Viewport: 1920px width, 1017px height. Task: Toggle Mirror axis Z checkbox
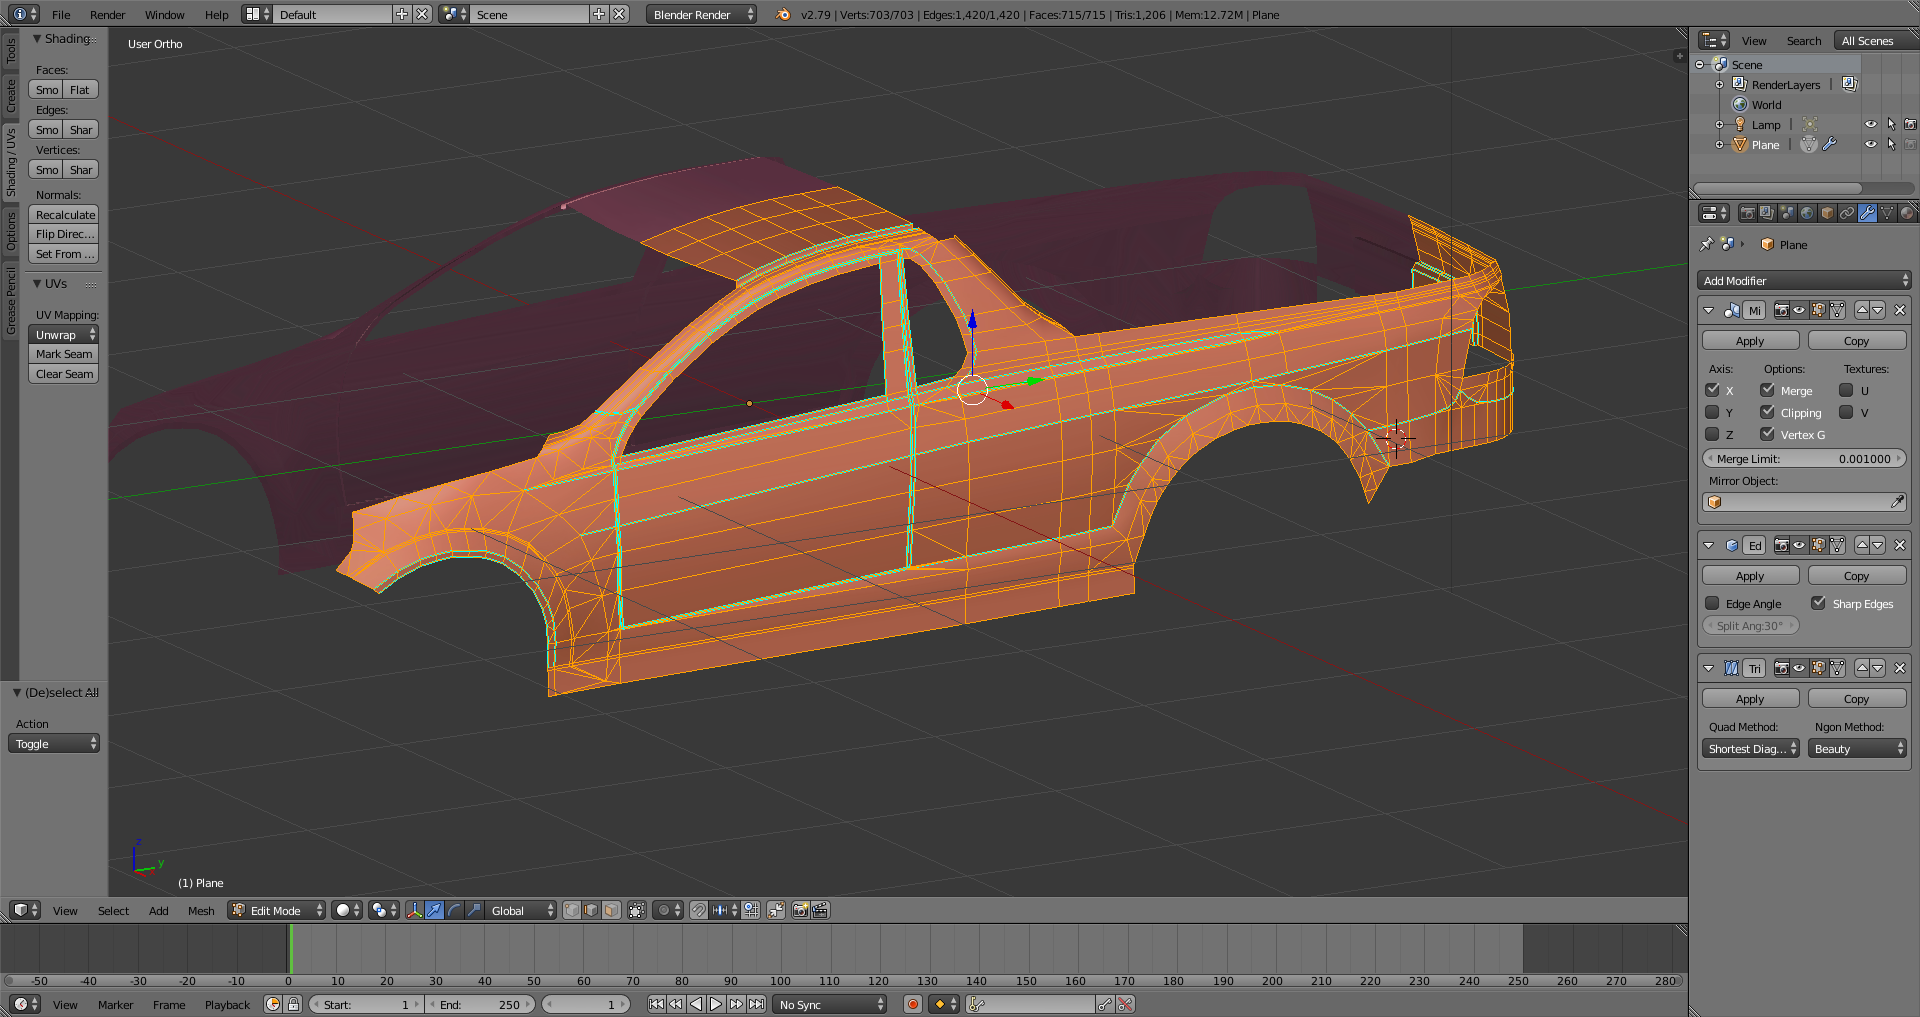[1712, 434]
